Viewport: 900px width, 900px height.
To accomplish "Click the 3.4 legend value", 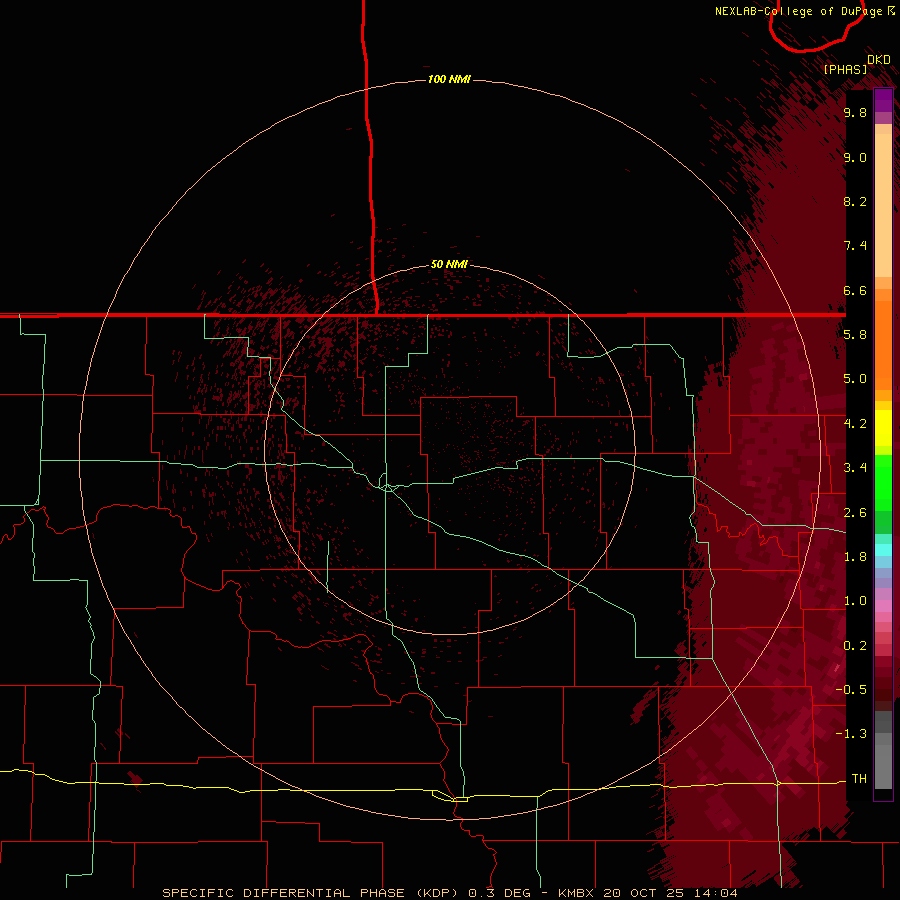I will (855, 468).
